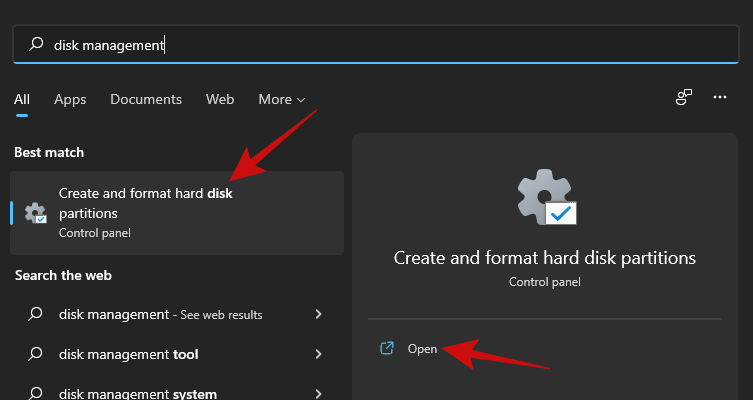The height and width of the screenshot is (400, 753).
Task: Click the search magnifier icon in search box
Action: click(x=36, y=45)
